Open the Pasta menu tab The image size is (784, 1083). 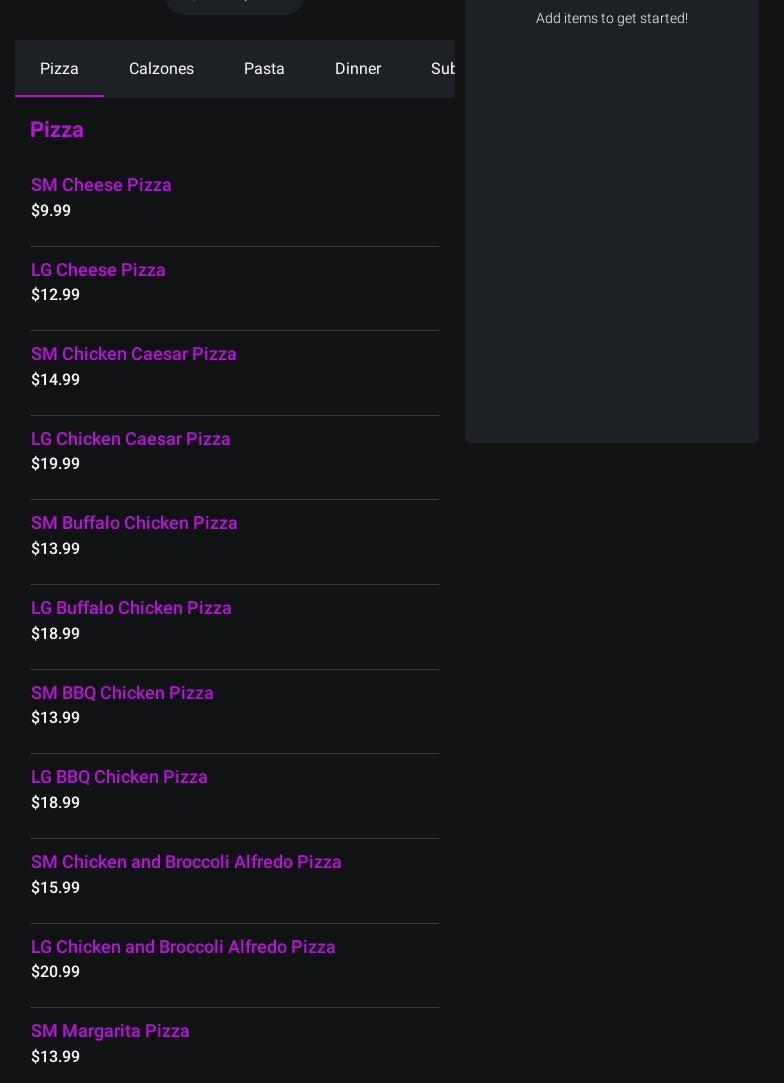pyautogui.click(x=264, y=68)
